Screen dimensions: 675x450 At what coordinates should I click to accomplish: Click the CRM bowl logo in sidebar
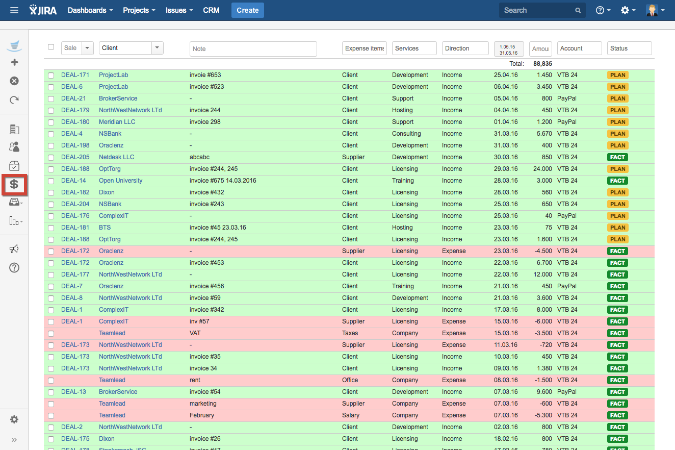click(14, 45)
